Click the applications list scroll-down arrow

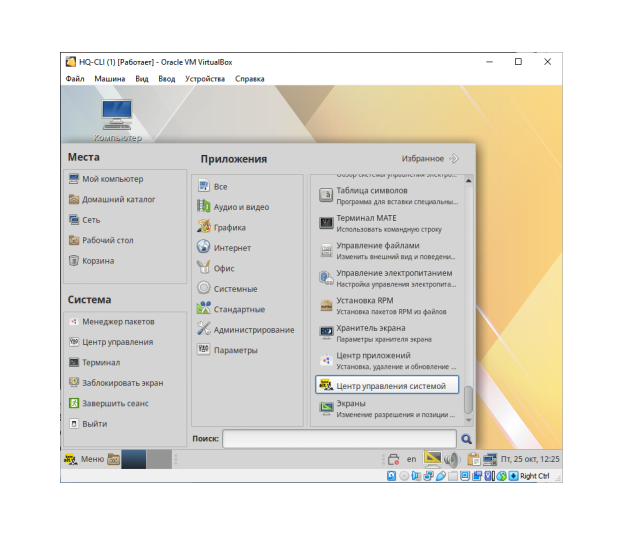[x=468, y=420]
